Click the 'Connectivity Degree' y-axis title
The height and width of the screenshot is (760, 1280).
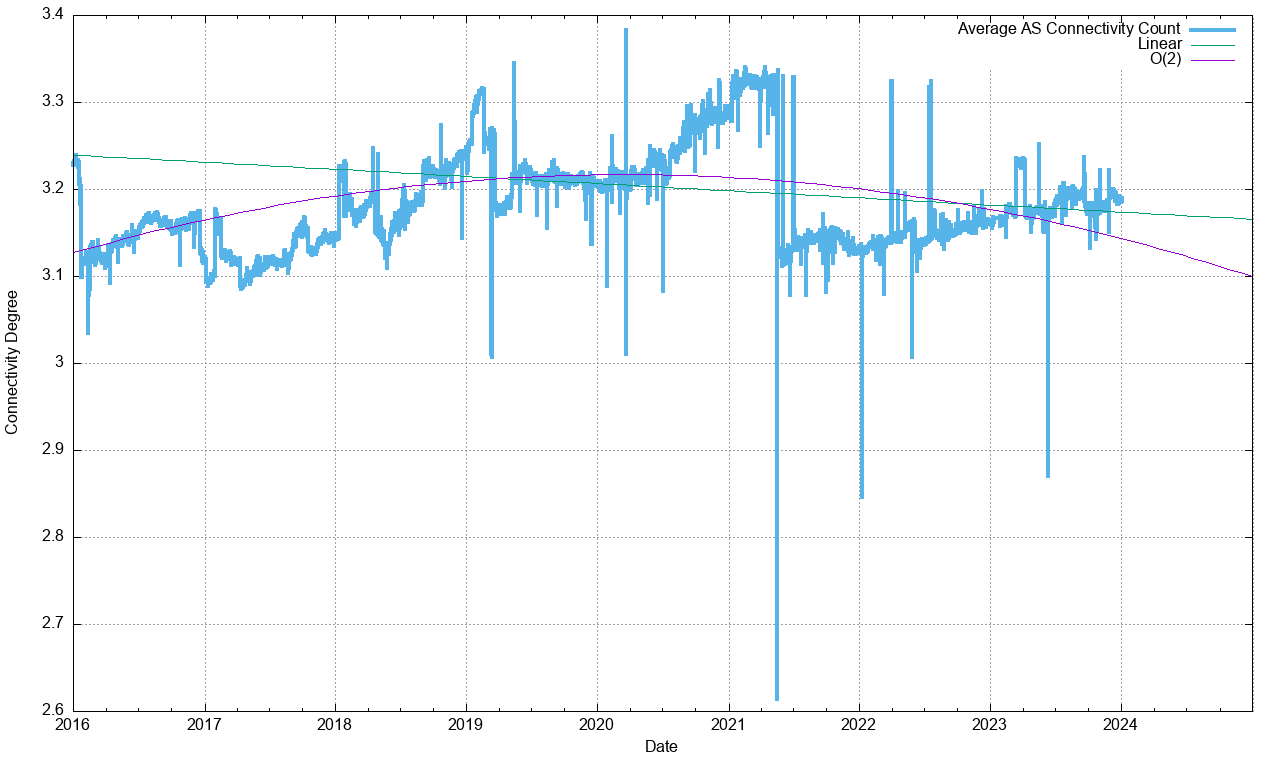12,362
